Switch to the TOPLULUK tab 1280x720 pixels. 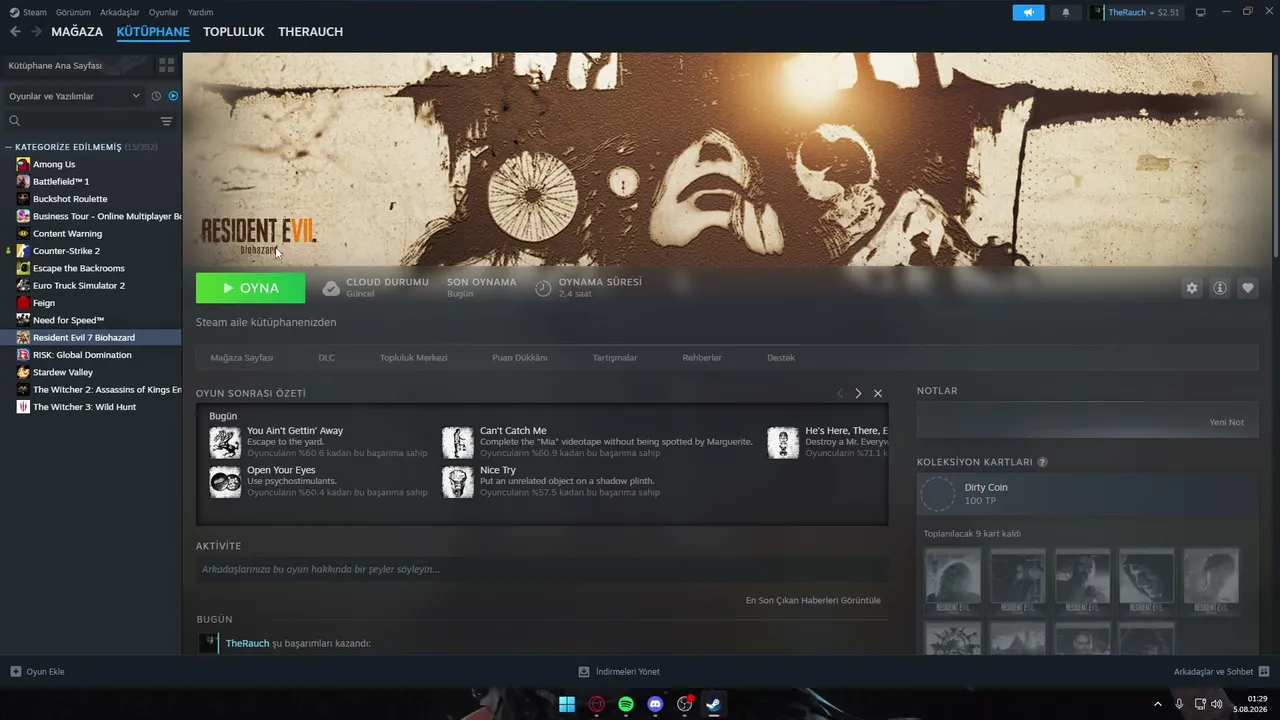click(234, 32)
